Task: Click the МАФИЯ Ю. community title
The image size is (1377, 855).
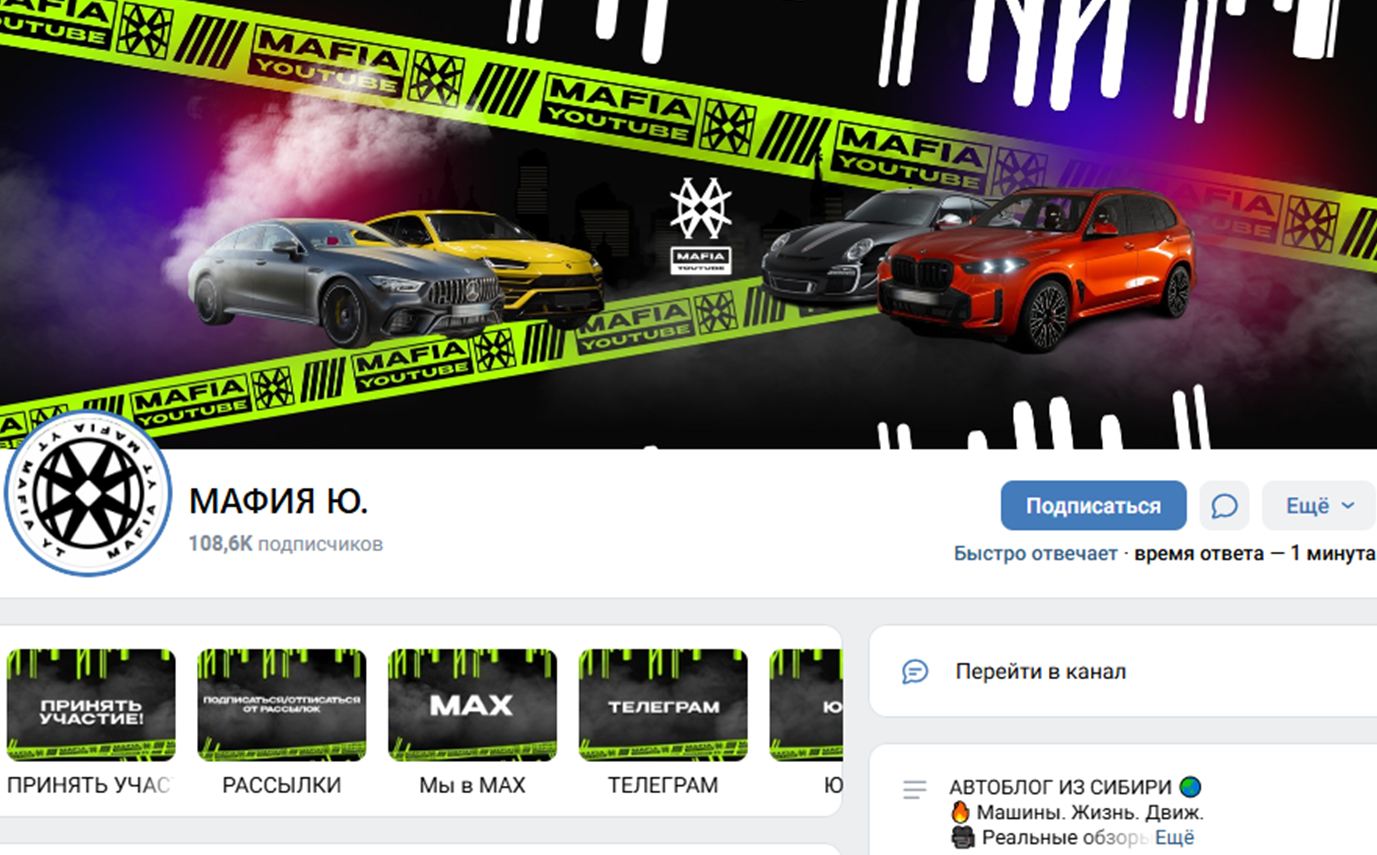Action: coord(279,501)
